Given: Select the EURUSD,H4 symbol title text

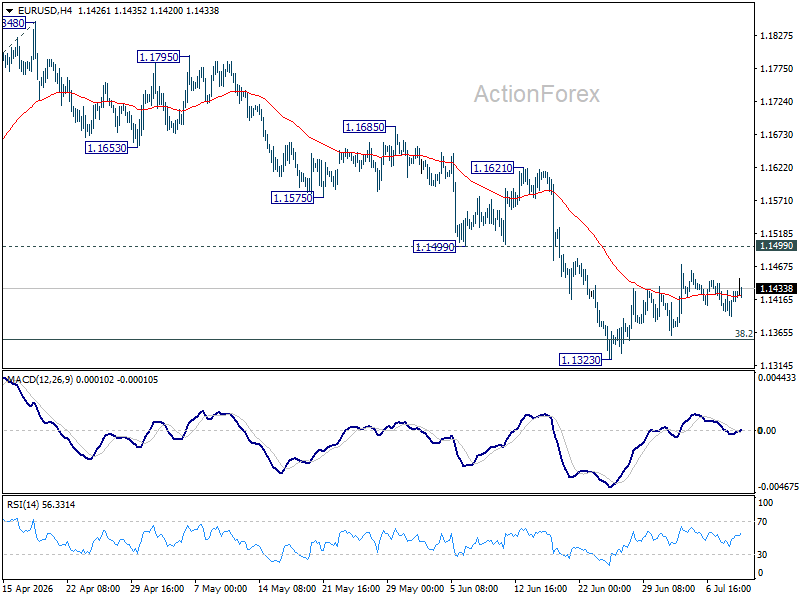Looking at the screenshot, I should [45, 10].
